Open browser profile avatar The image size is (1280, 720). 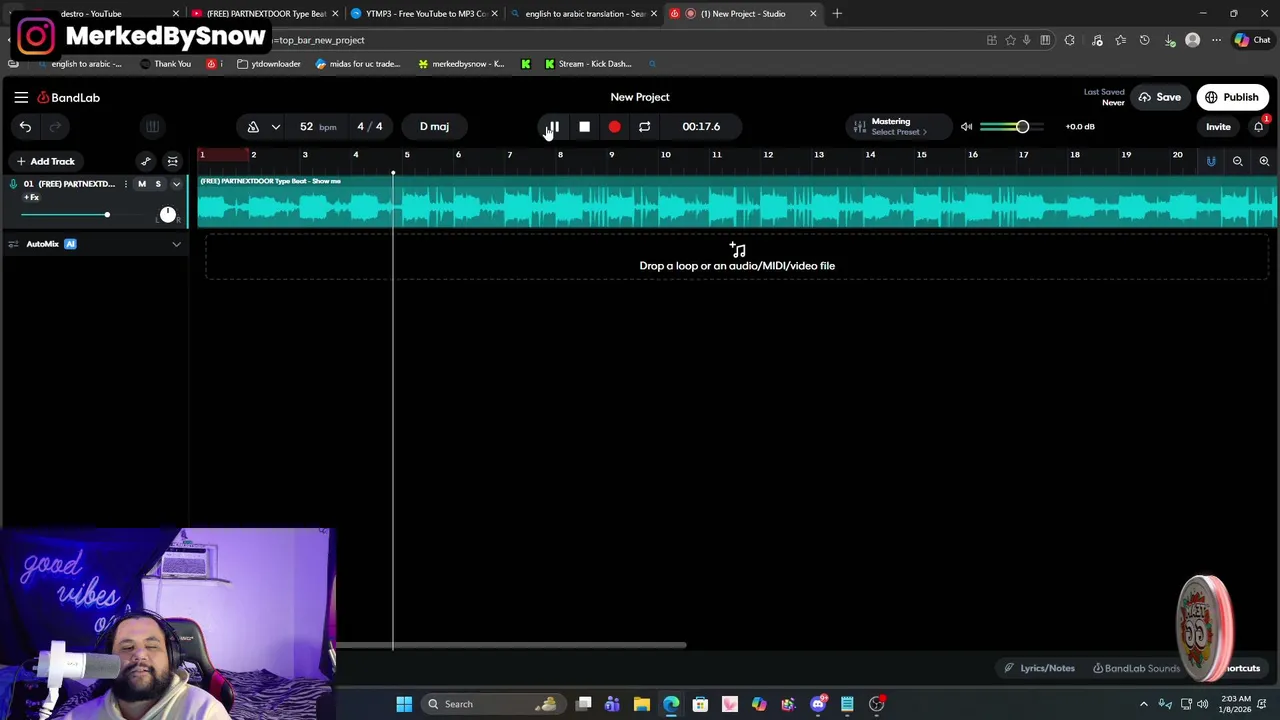1192,40
